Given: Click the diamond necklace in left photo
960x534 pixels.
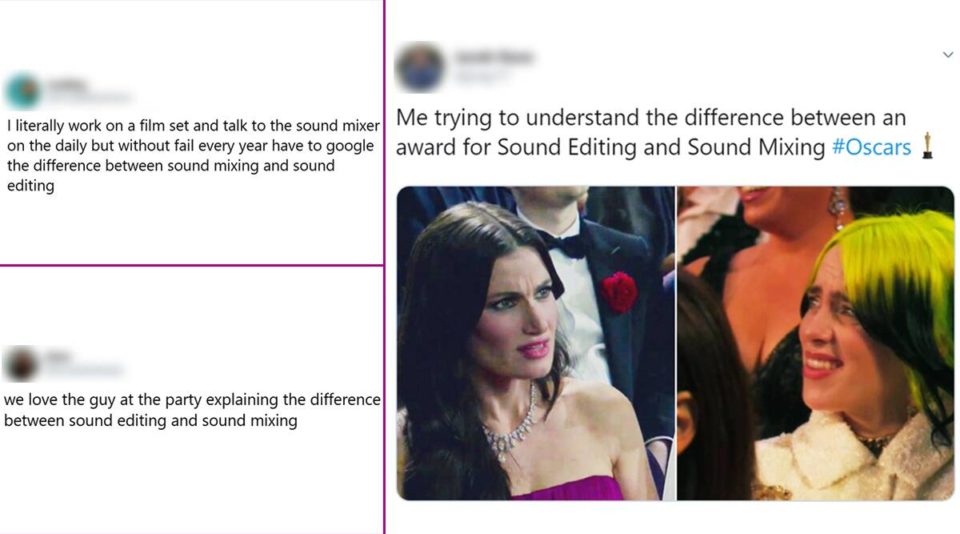Looking at the screenshot, I should 511,427.
